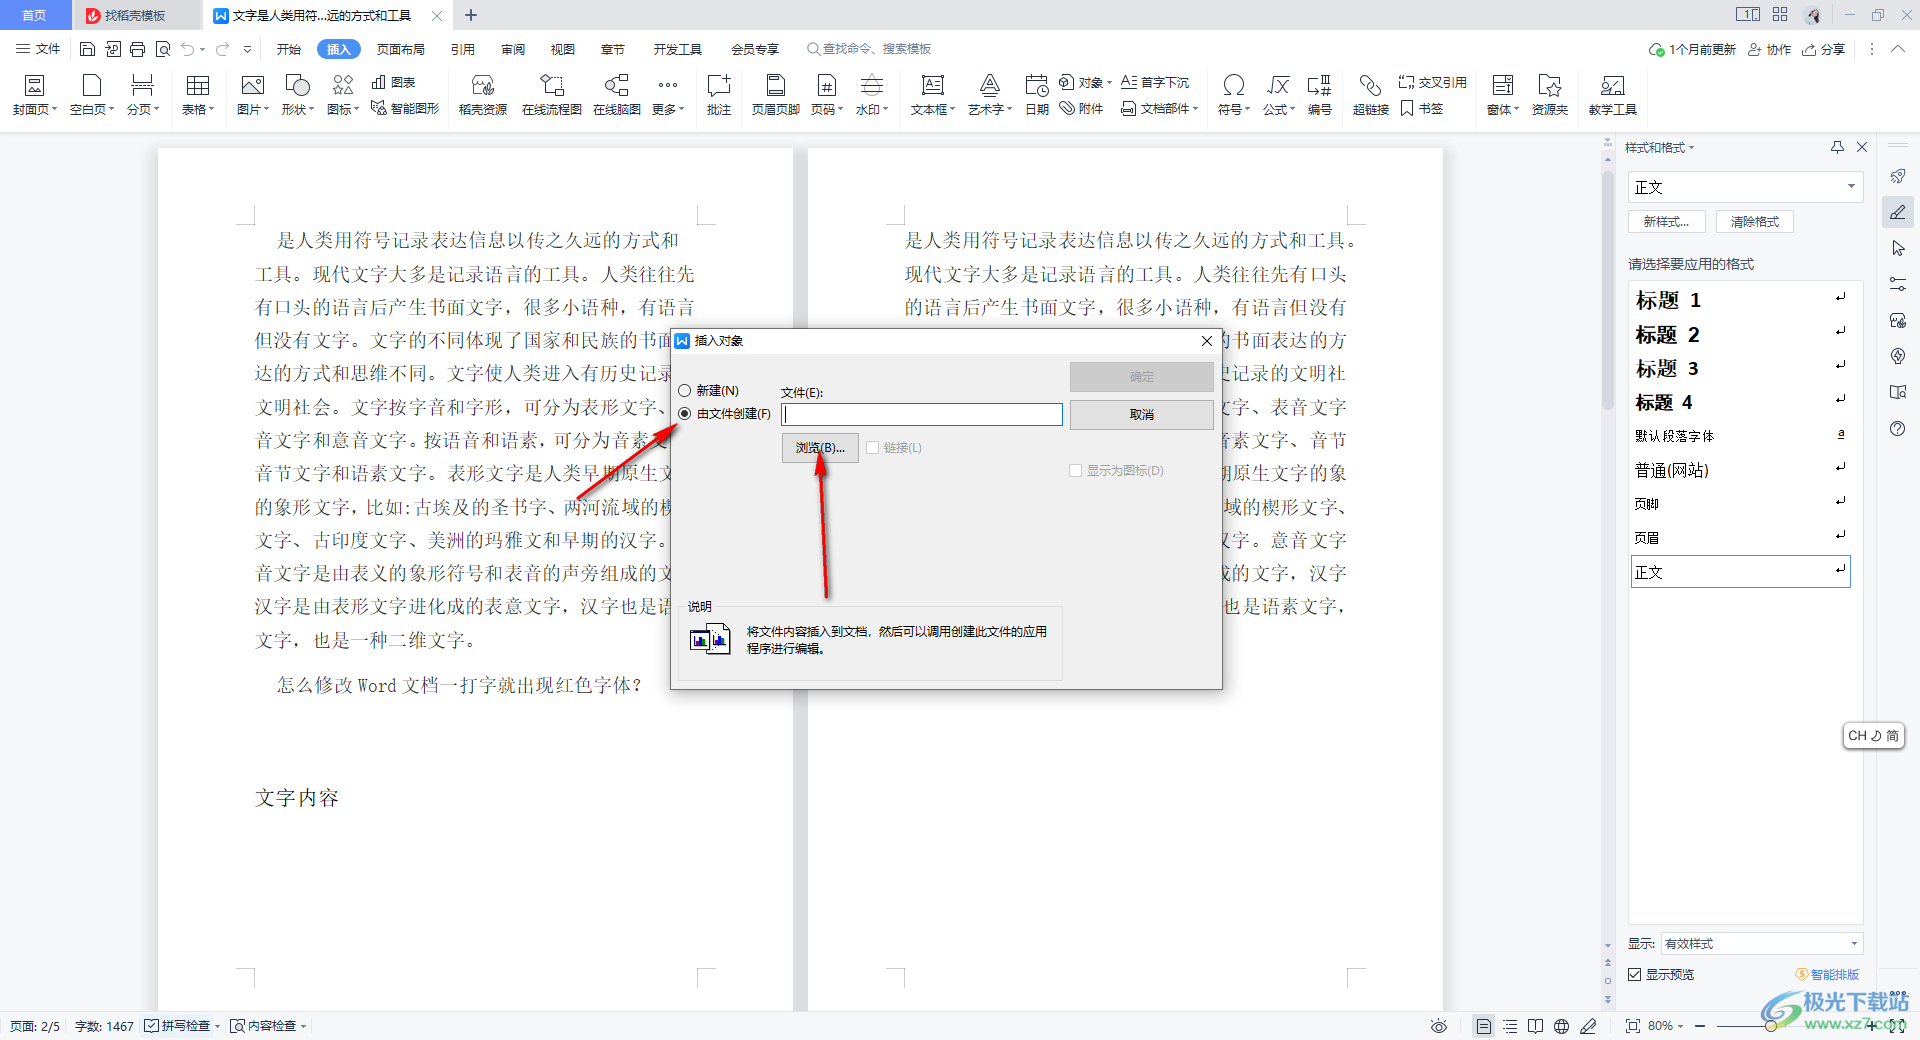Expand the Content Check (内容检查) dropdown
Image resolution: width=1920 pixels, height=1040 pixels.
(x=304, y=1026)
